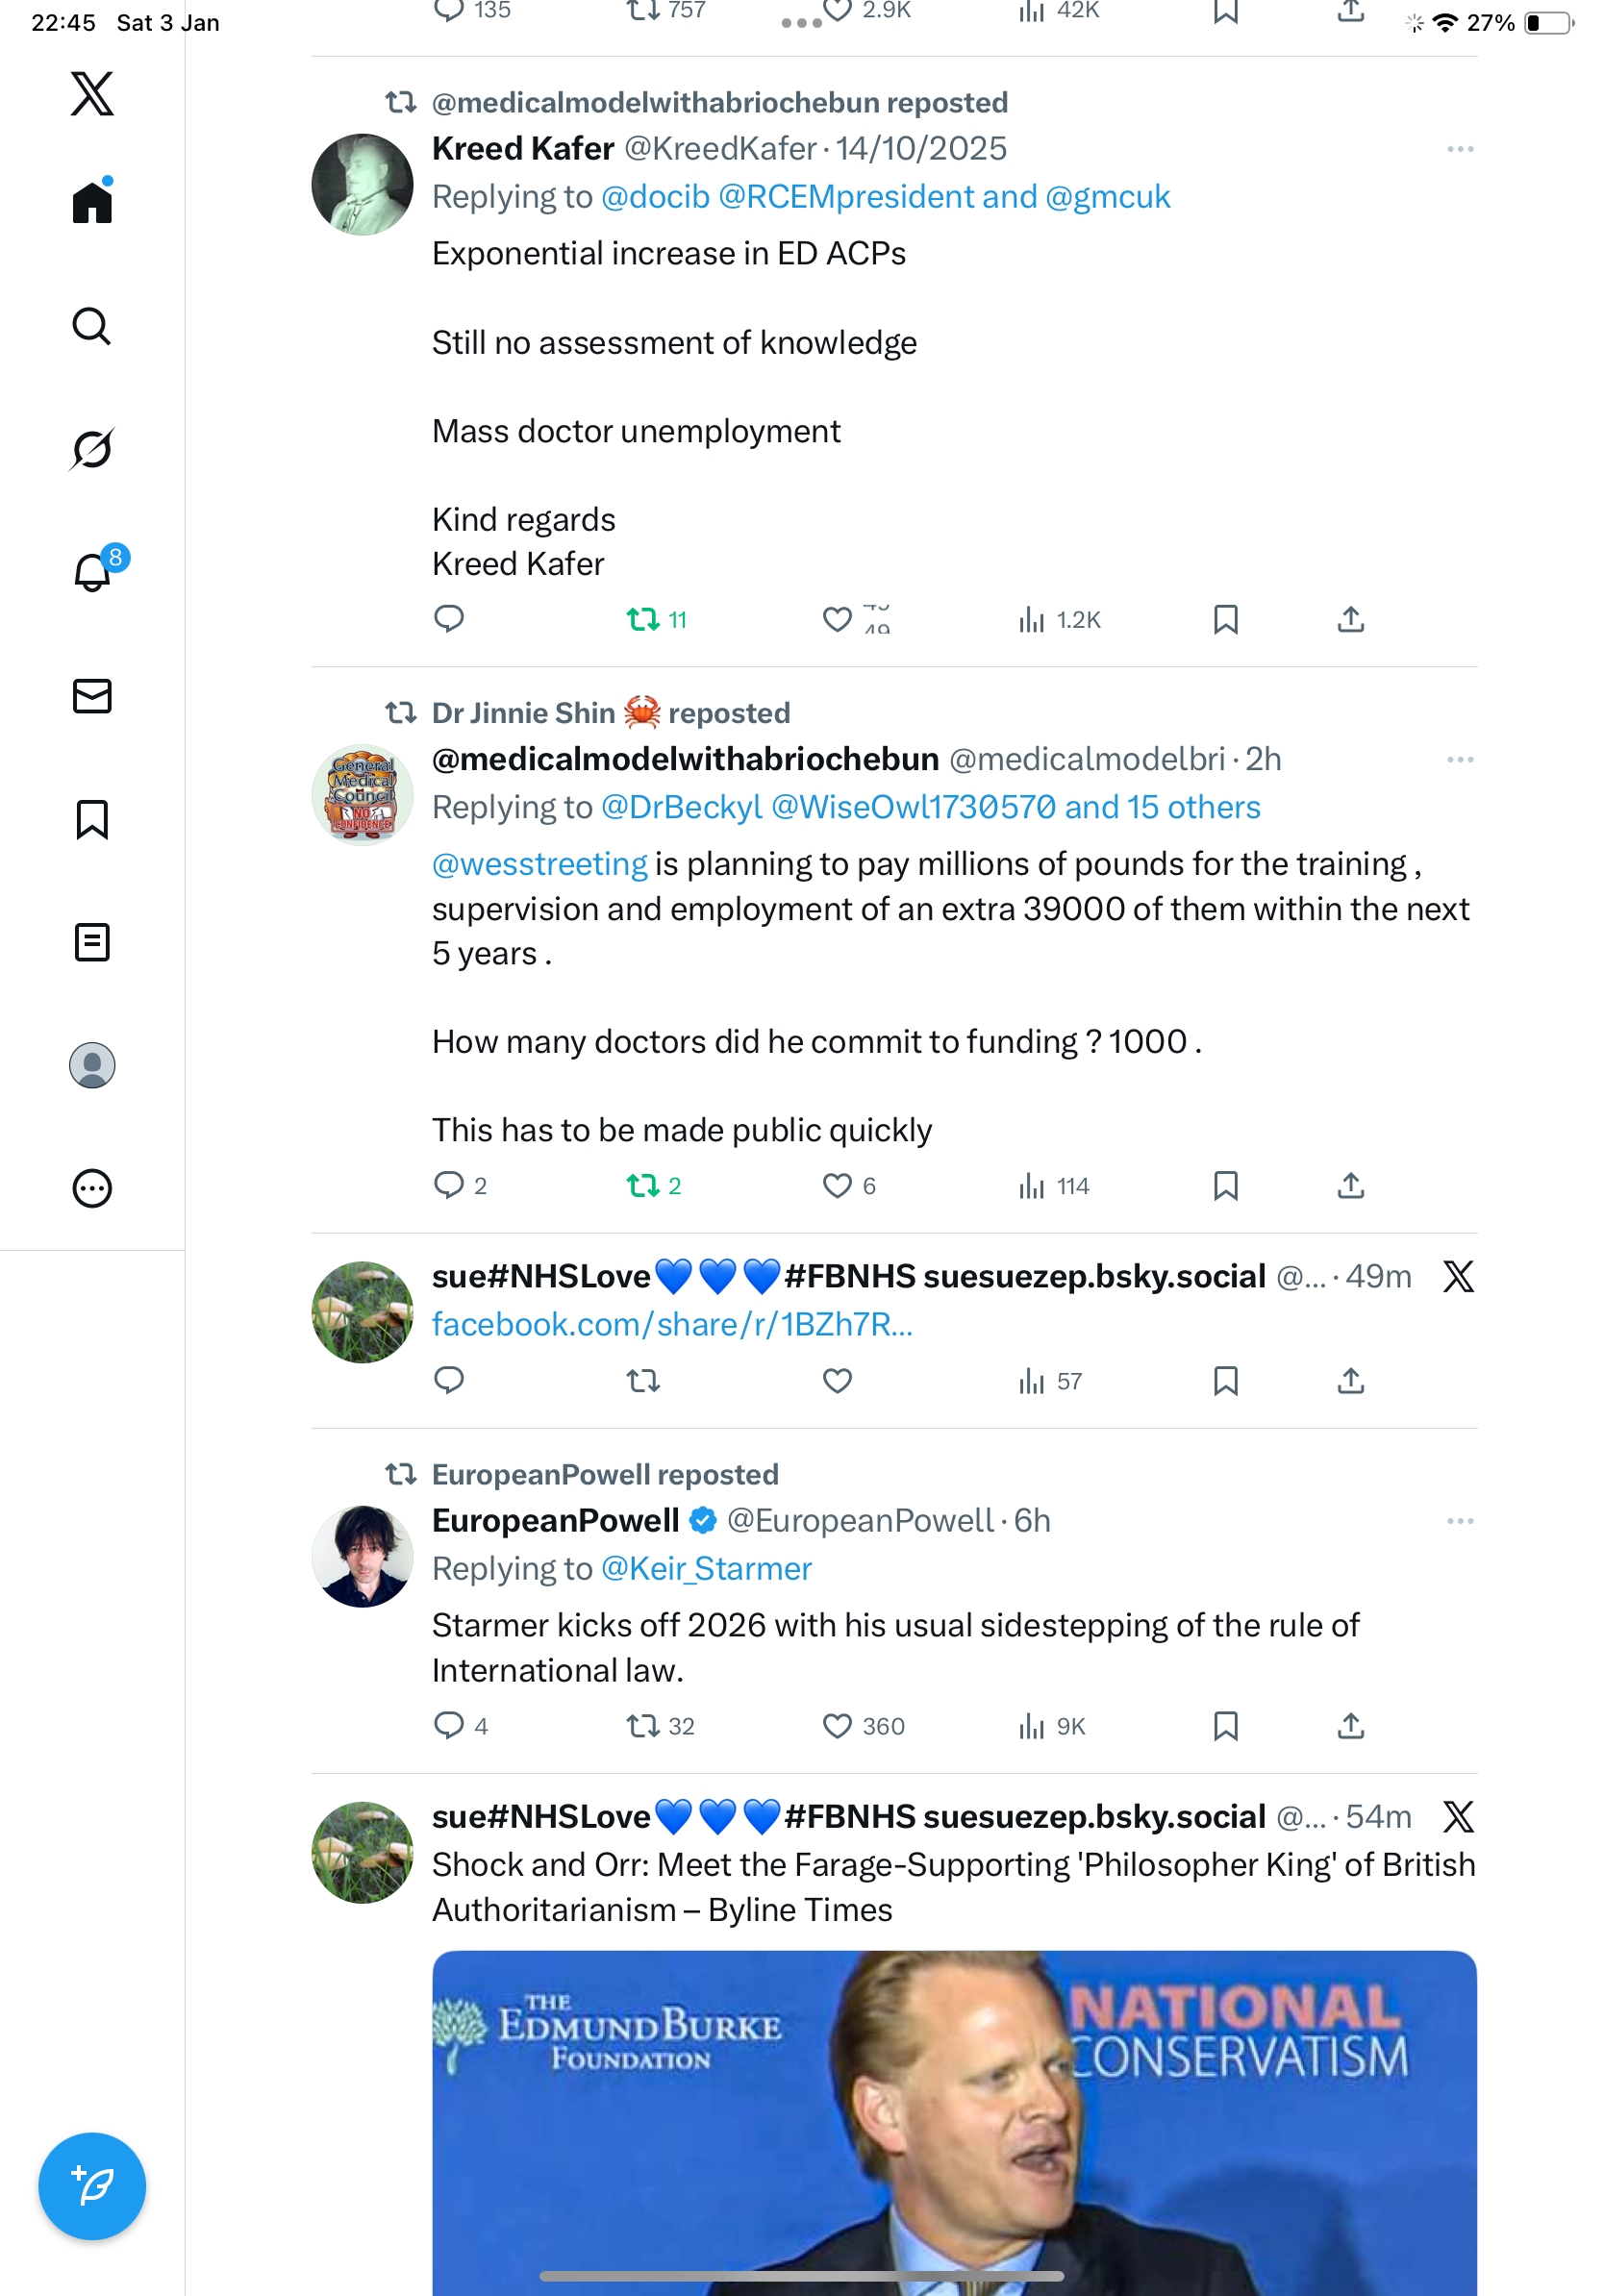Open the facebook.com/share link
This screenshot has width=1604, height=2296.
click(x=672, y=1324)
